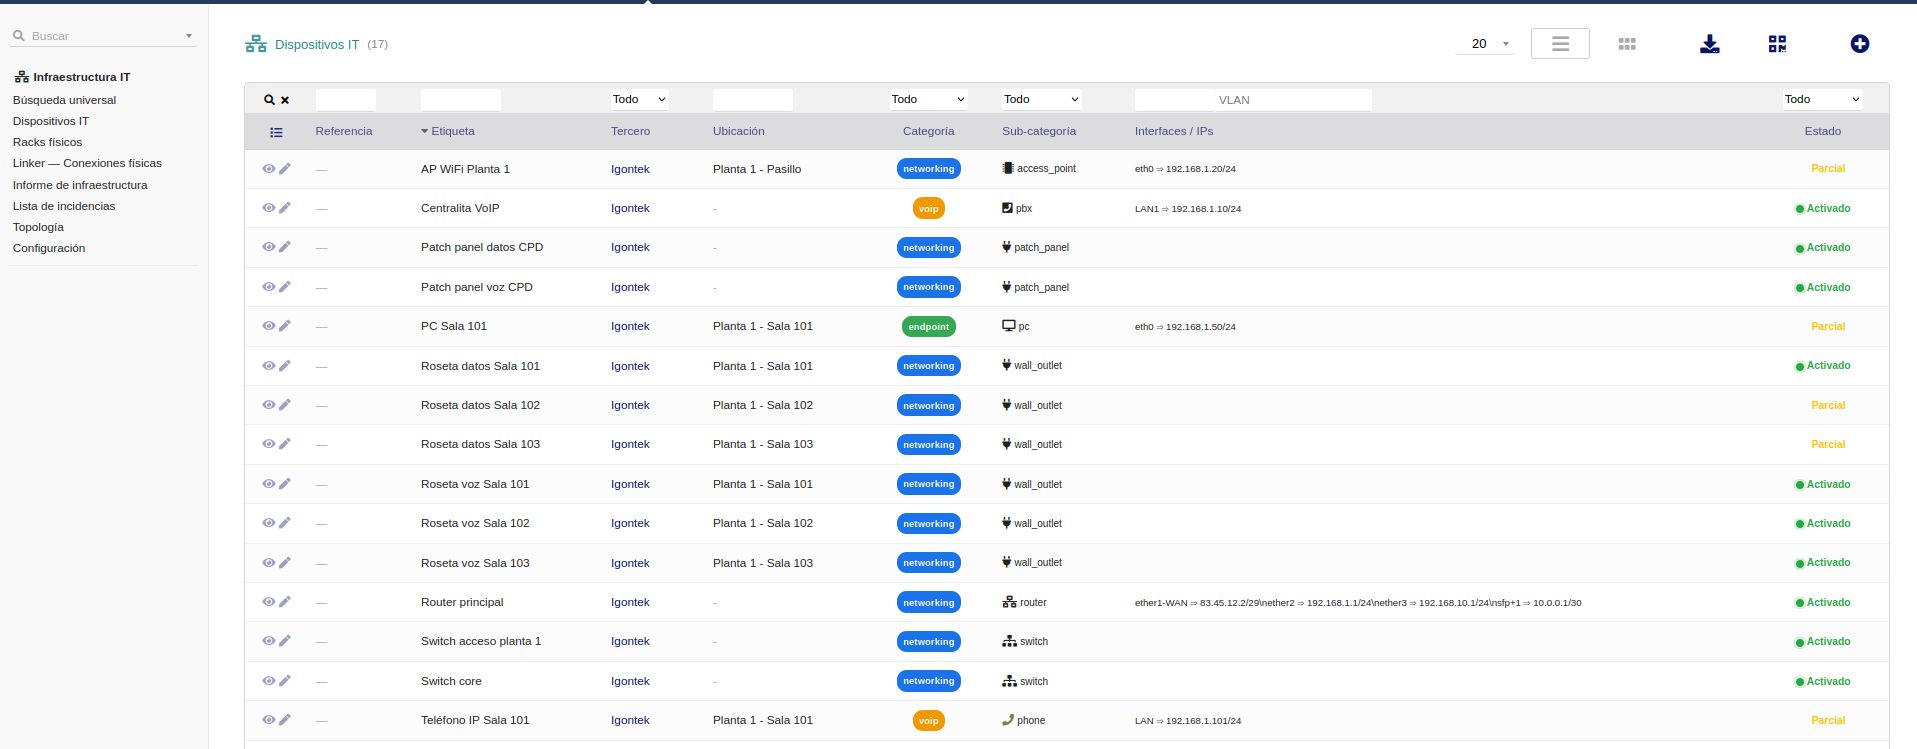Sort table by Ubicación column

tap(739, 132)
